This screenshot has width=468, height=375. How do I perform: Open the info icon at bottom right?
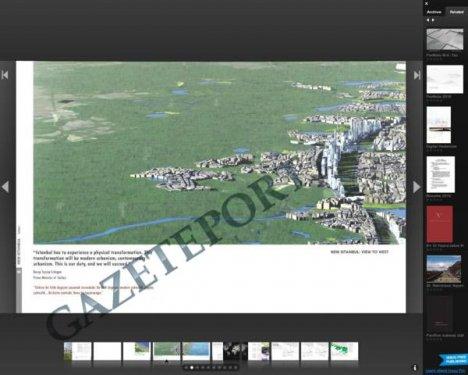point(415,368)
